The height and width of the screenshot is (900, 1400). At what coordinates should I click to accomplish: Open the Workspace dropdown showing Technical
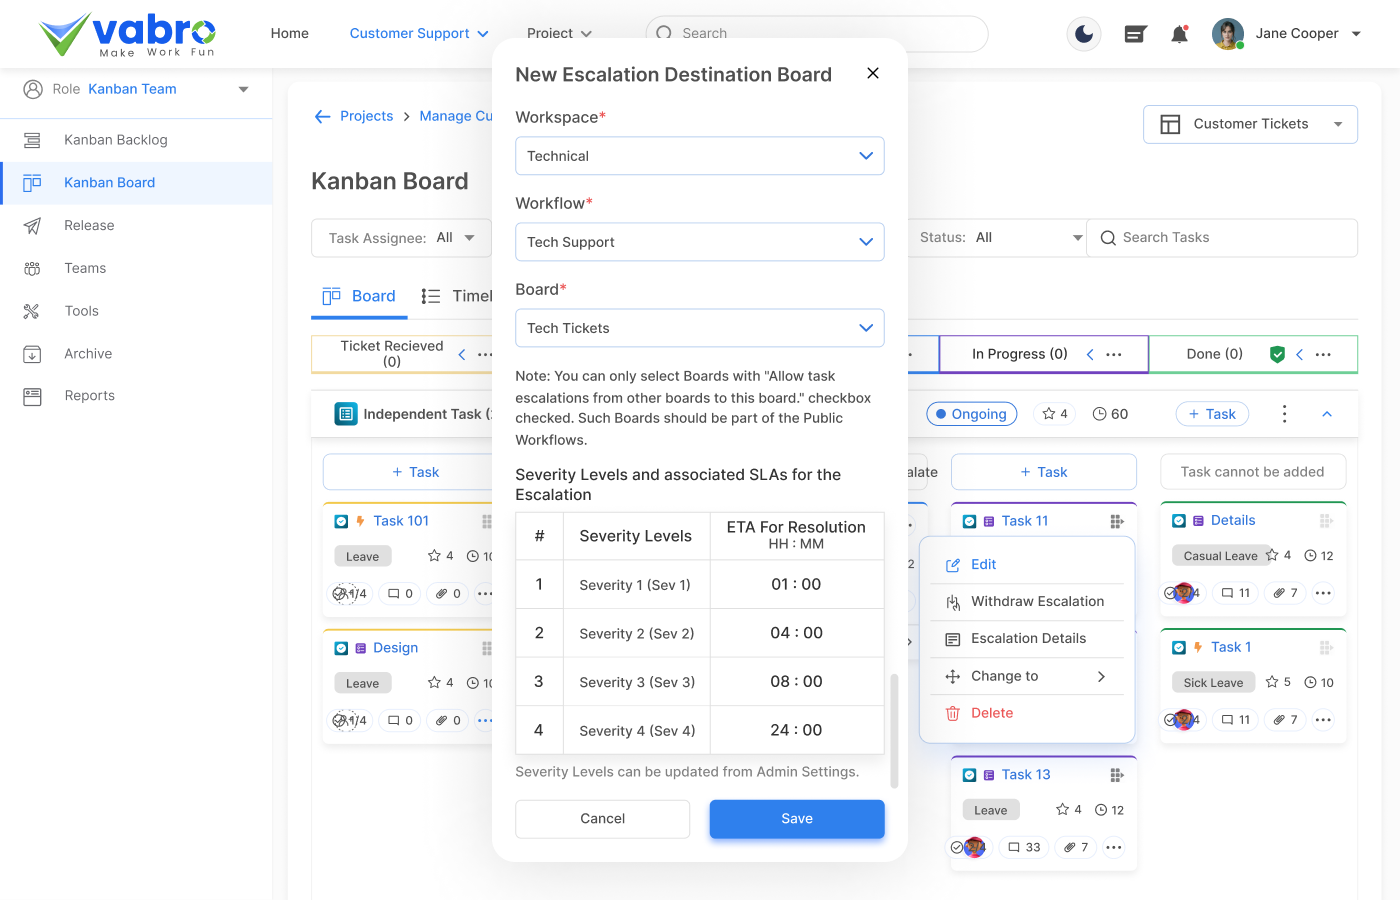point(699,156)
